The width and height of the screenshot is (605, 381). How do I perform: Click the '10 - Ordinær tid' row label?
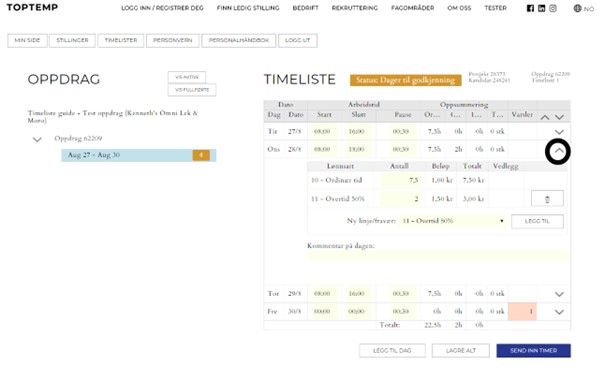click(337, 180)
